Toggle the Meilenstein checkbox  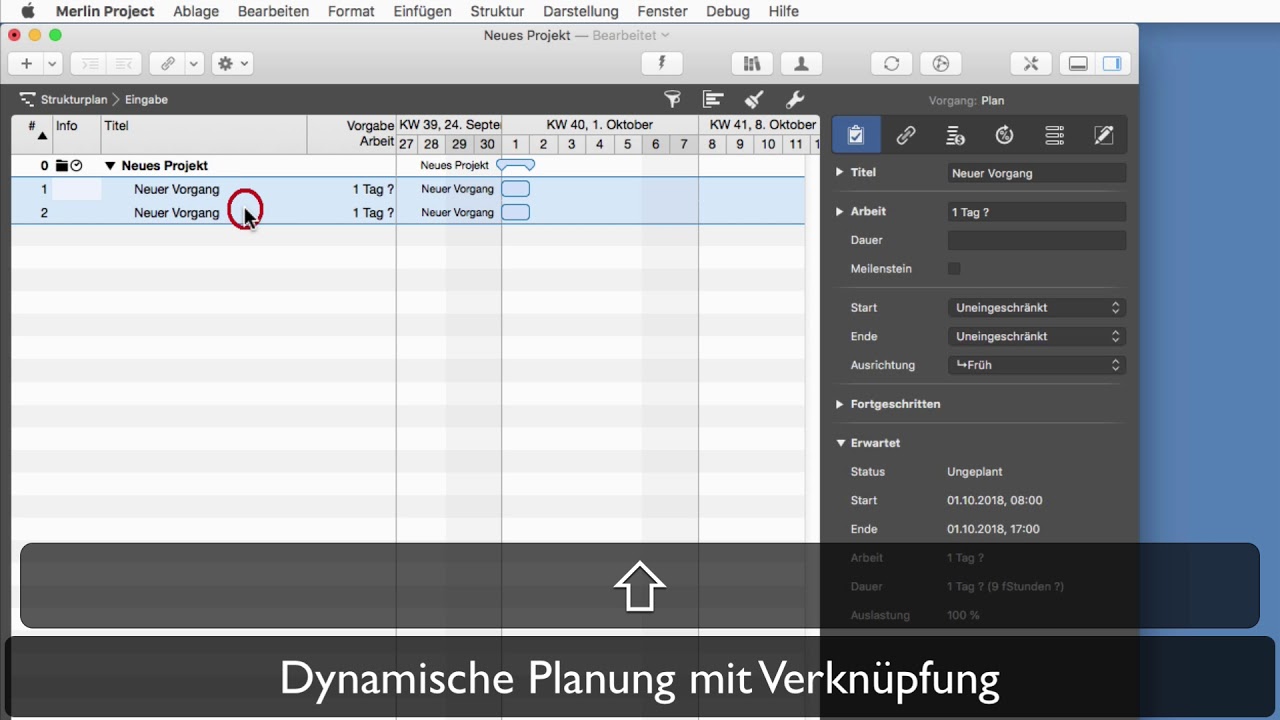point(954,268)
